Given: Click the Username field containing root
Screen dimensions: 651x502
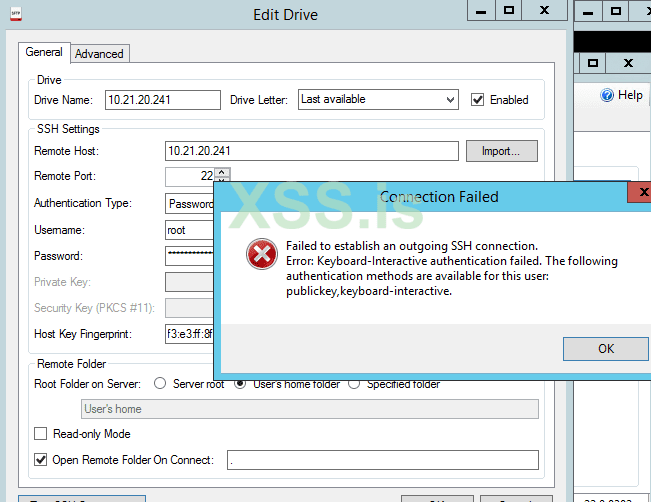Looking at the screenshot, I should click(190, 230).
